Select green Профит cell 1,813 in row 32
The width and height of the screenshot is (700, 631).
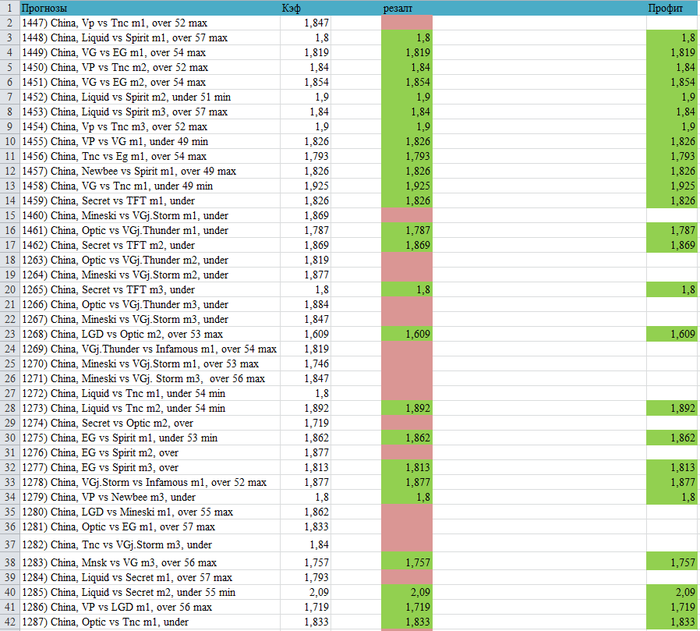click(x=672, y=467)
